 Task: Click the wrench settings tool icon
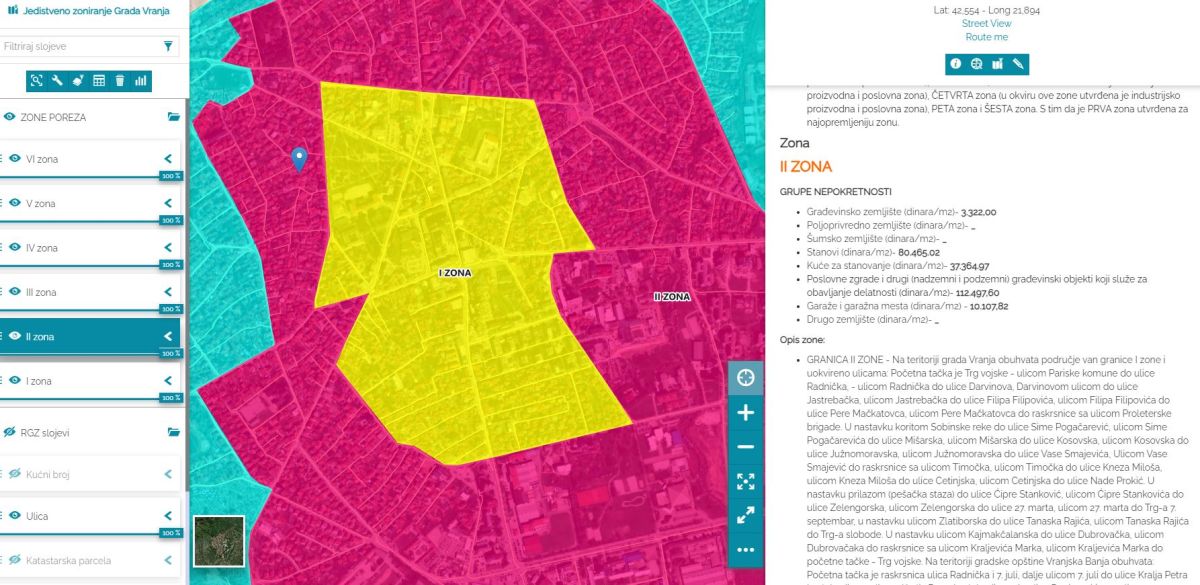tap(58, 81)
